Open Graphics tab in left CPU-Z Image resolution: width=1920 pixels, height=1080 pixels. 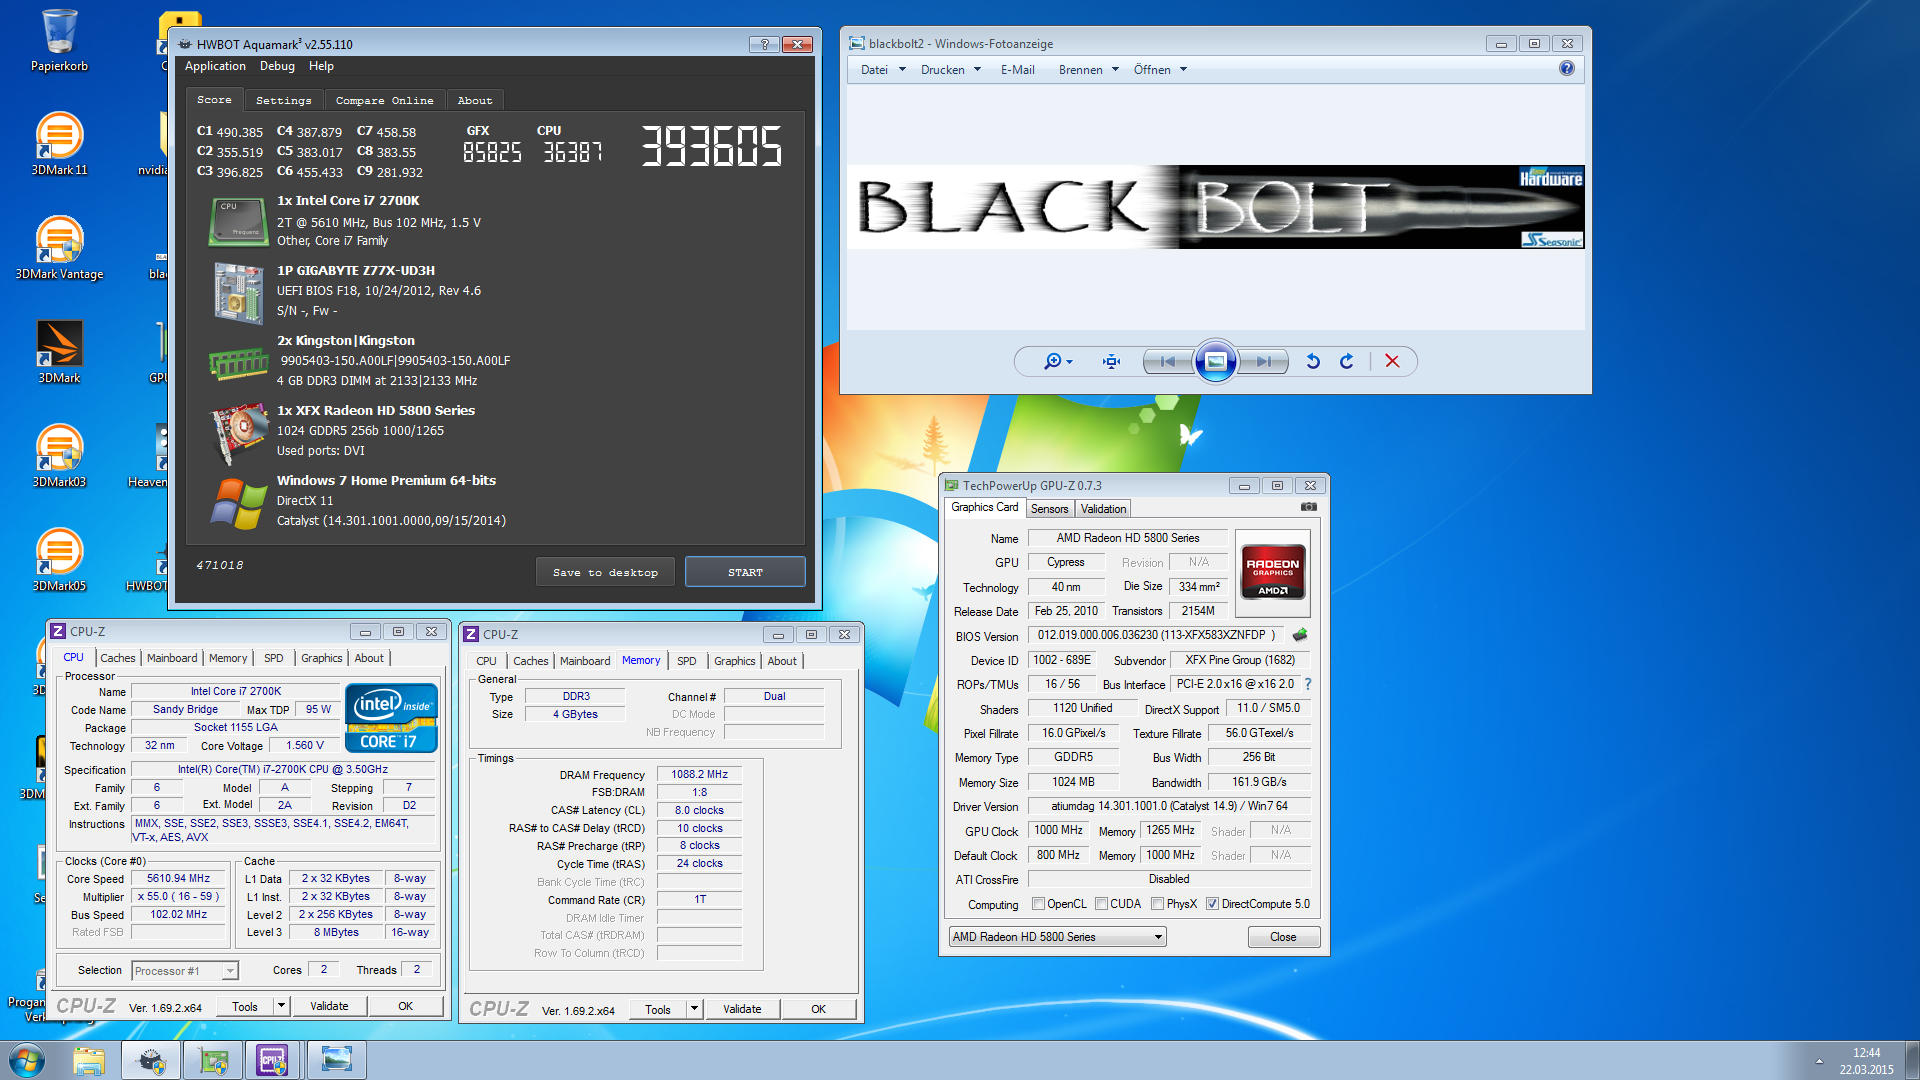(x=321, y=658)
